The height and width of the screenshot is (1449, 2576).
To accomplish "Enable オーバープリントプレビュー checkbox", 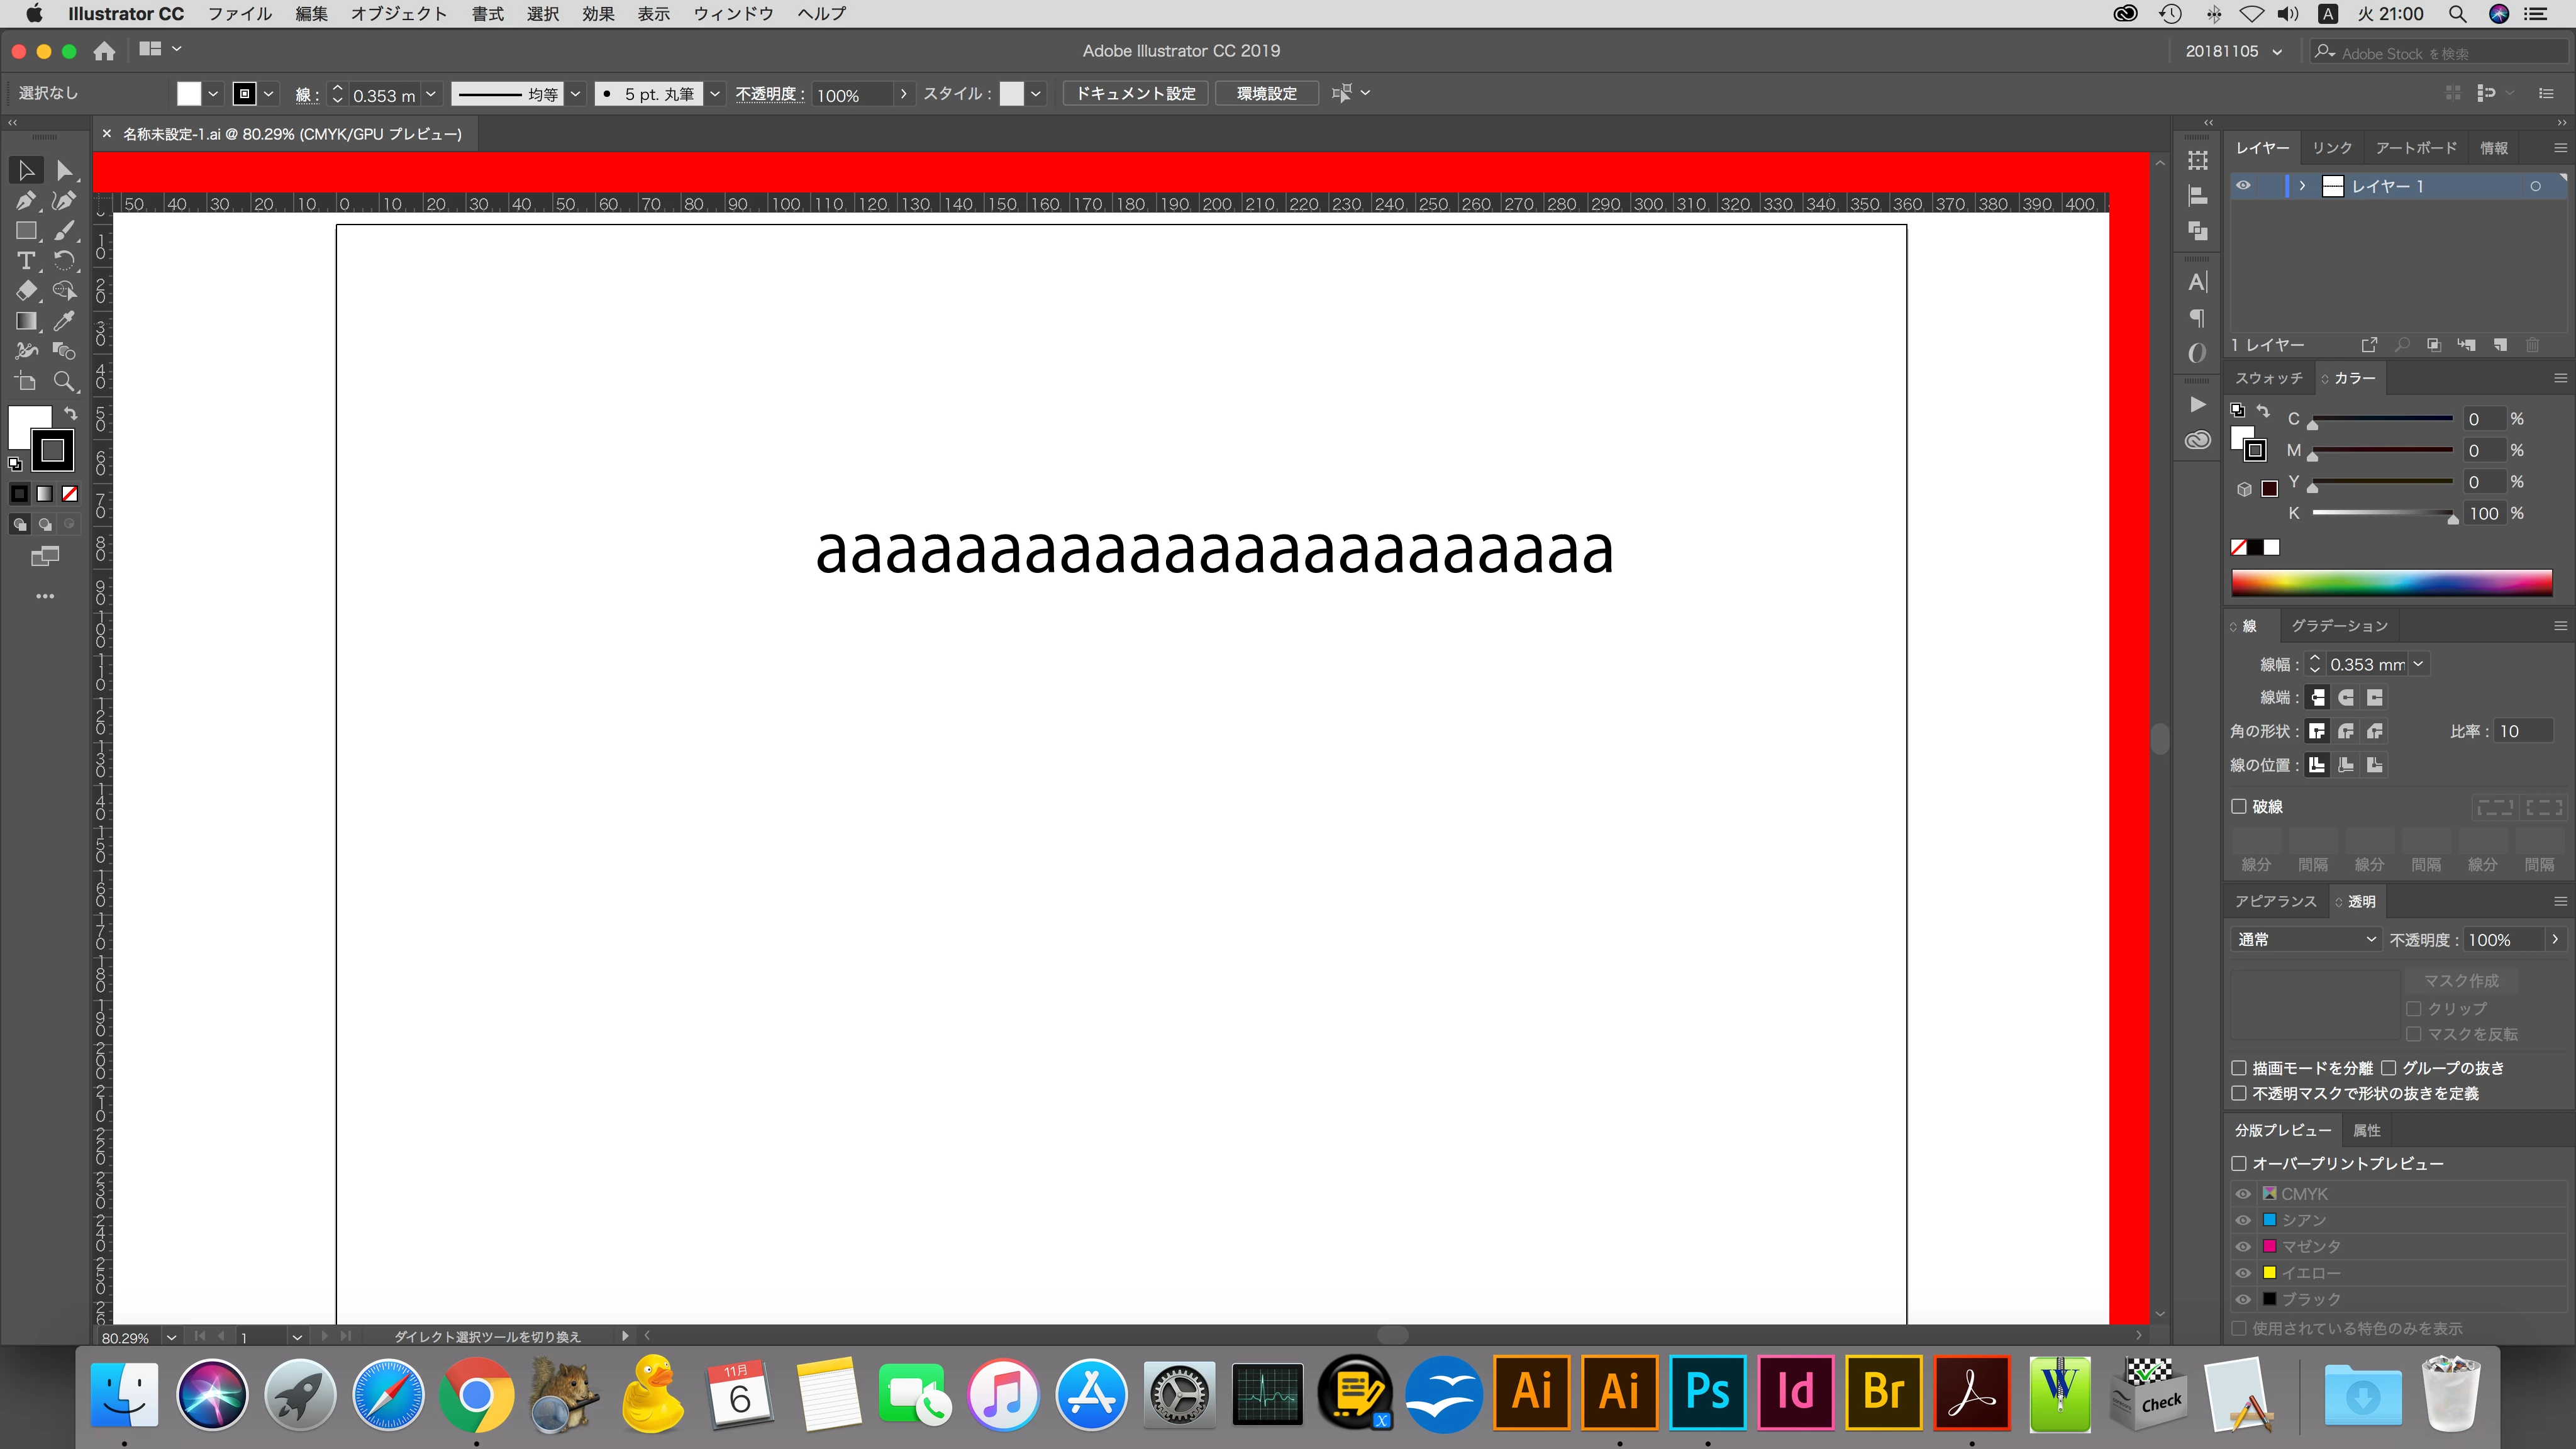I will 2239,1163.
